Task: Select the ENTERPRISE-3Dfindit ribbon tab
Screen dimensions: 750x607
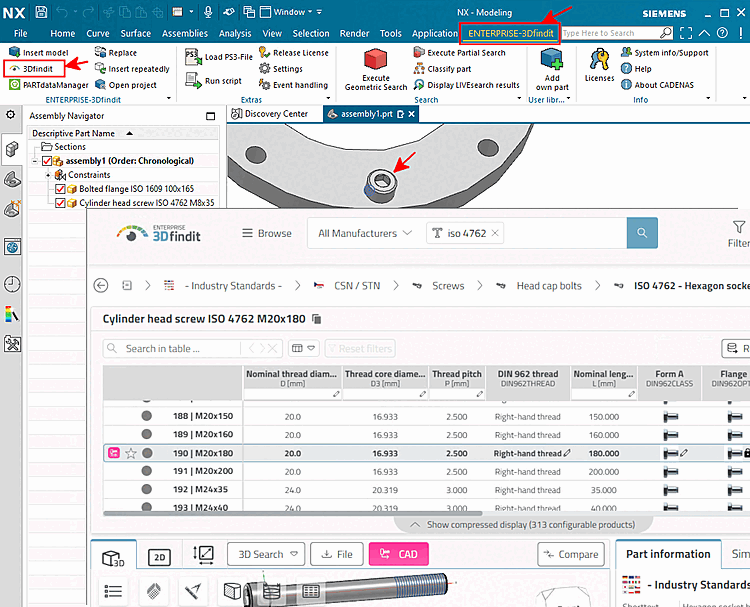Action: (x=510, y=33)
